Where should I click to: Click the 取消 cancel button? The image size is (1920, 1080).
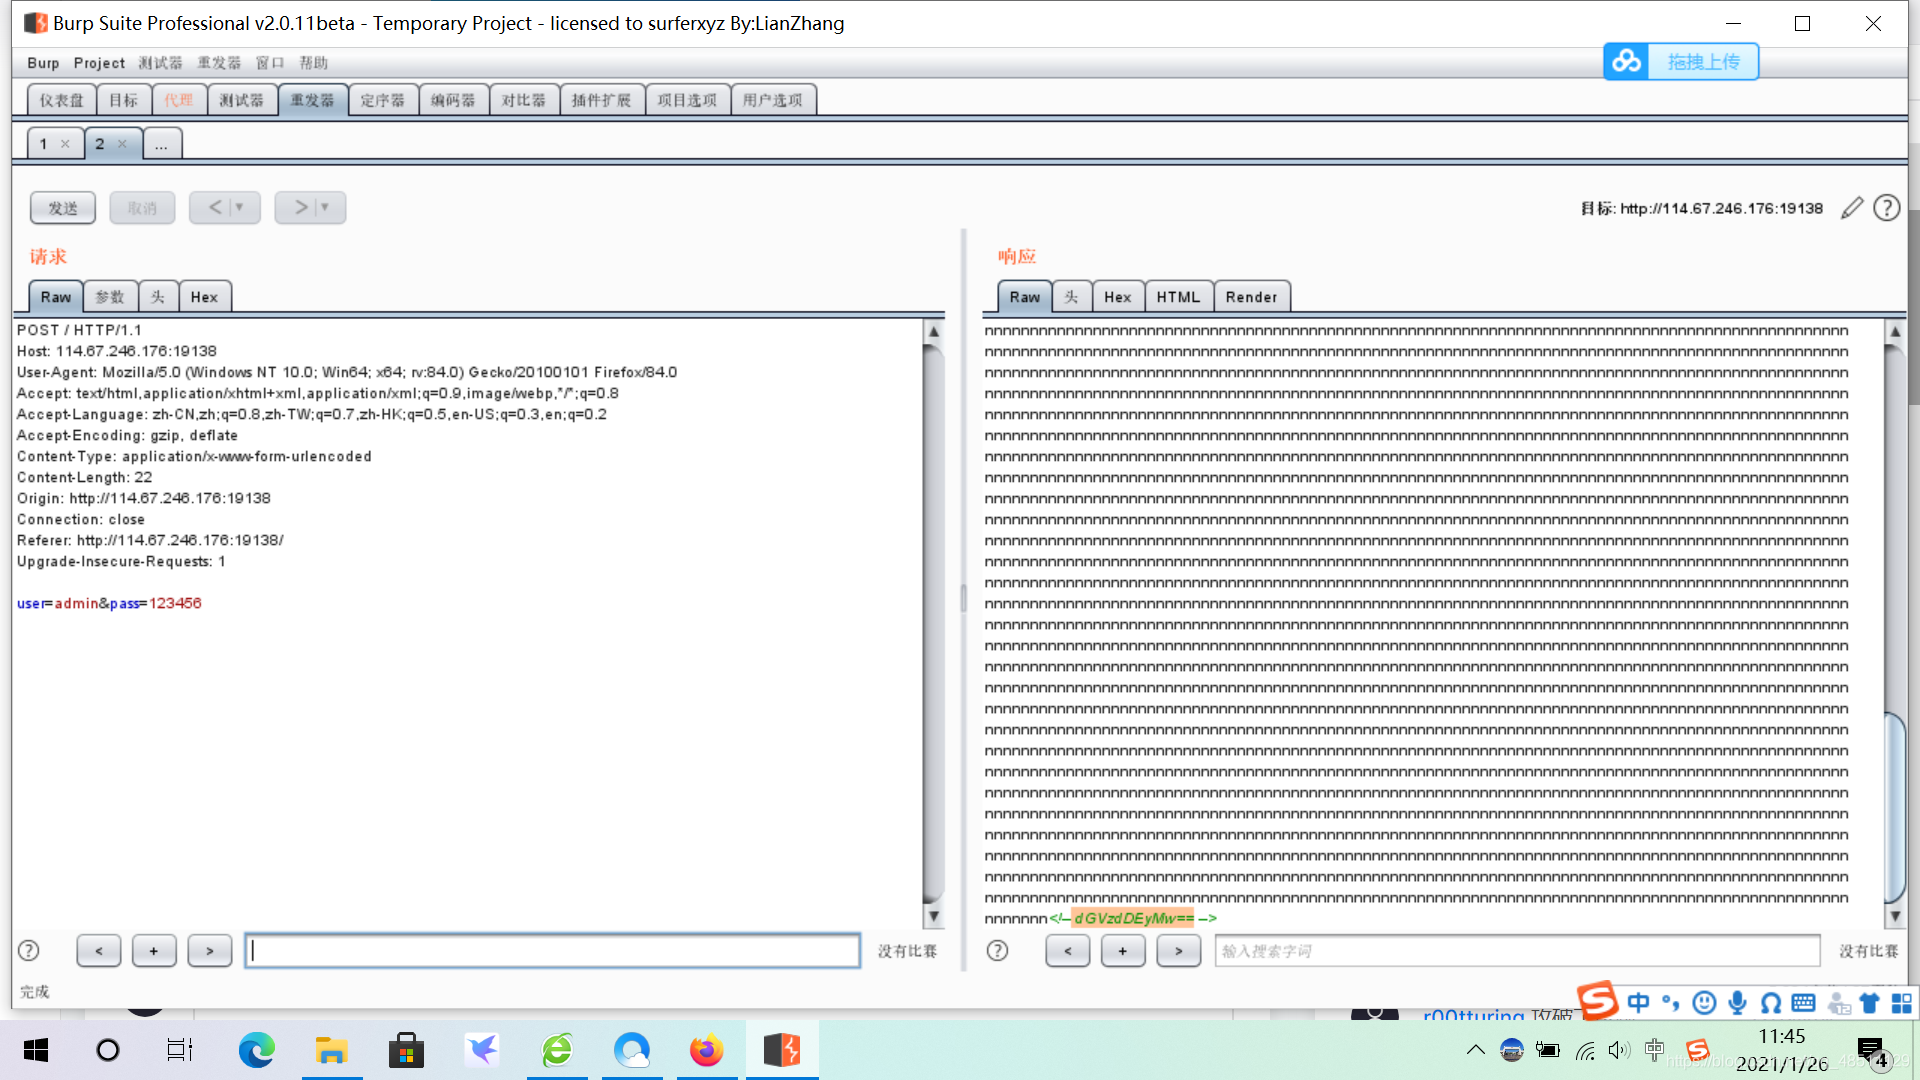click(x=142, y=208)
